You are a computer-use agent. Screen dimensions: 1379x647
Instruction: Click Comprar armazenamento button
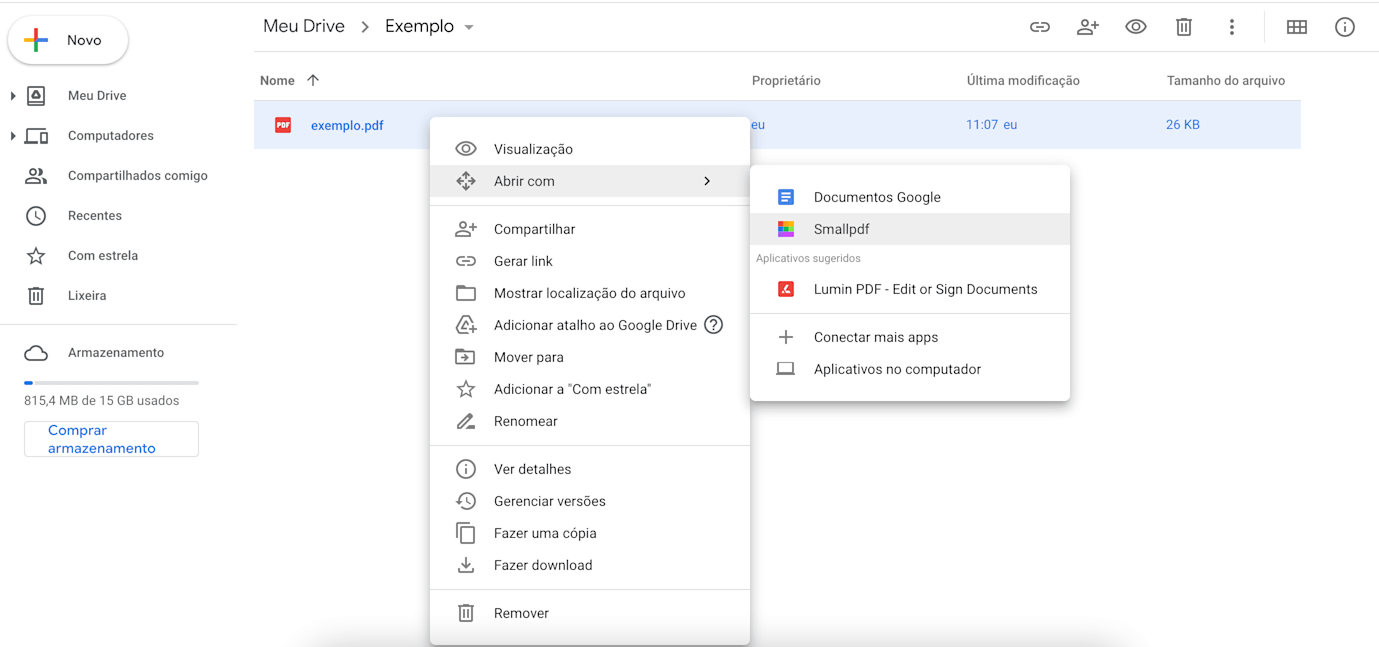(111, 439)
